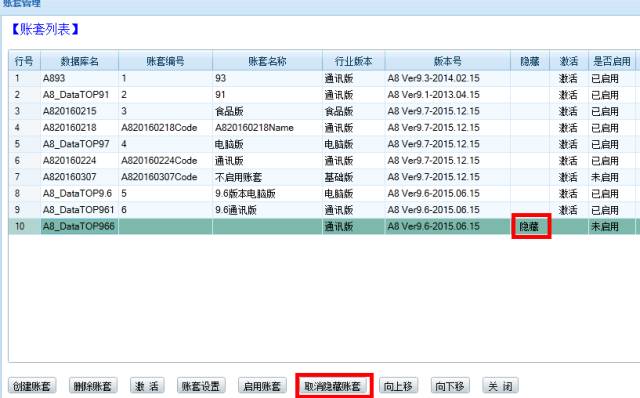Move the row up with 向上移
The height and width of the screenshot is (398, 640).
pyautogui.click(x=398, y=386)
